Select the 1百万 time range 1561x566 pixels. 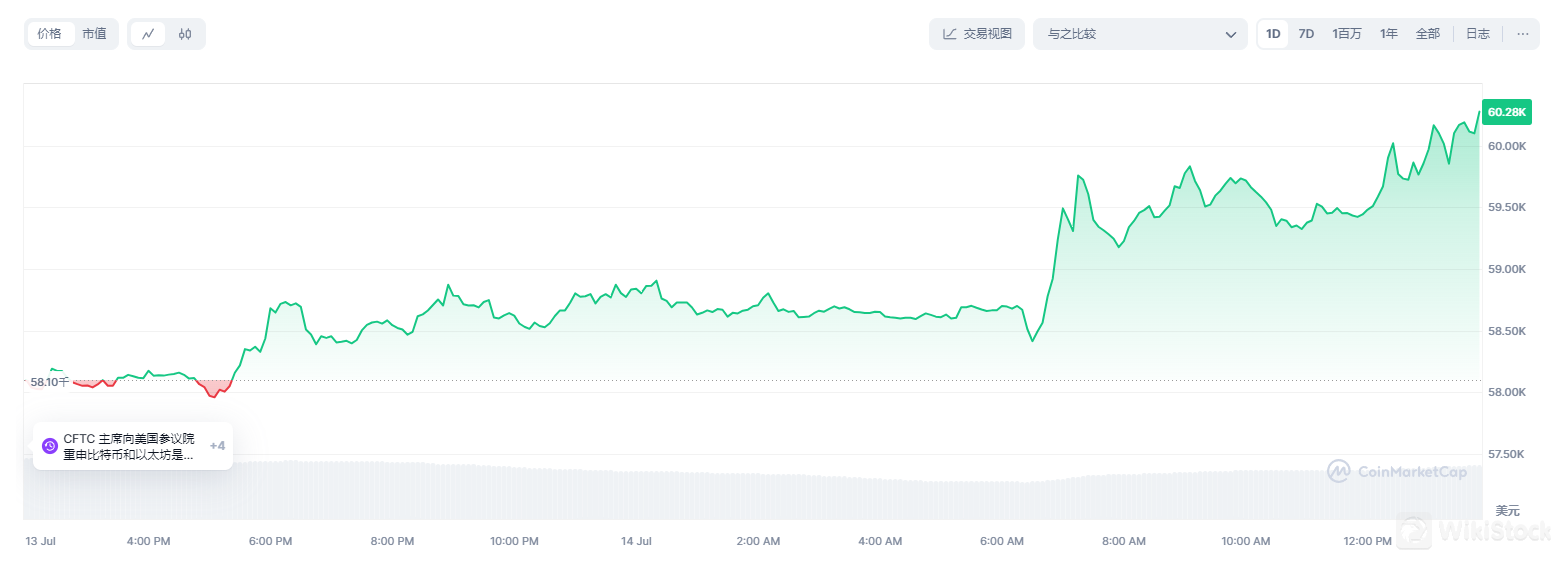coord(1346,34)
